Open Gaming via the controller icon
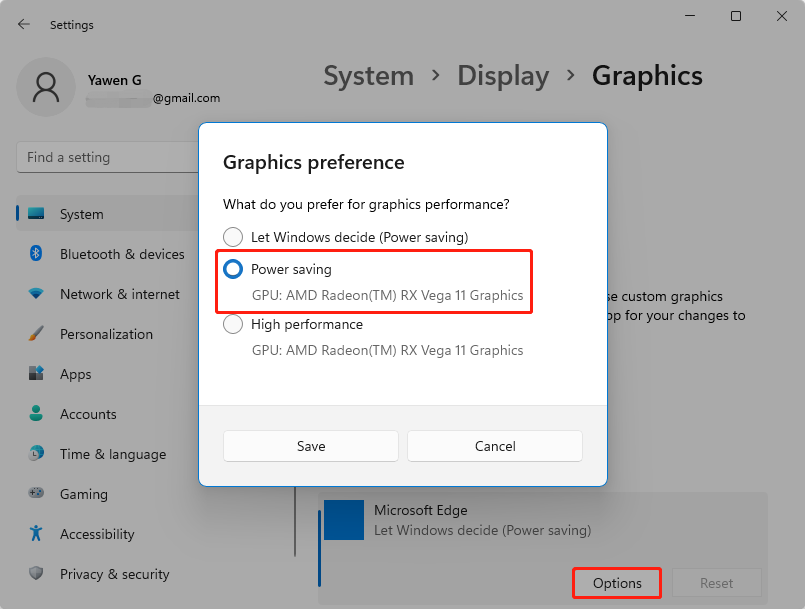 pos(34,494)
